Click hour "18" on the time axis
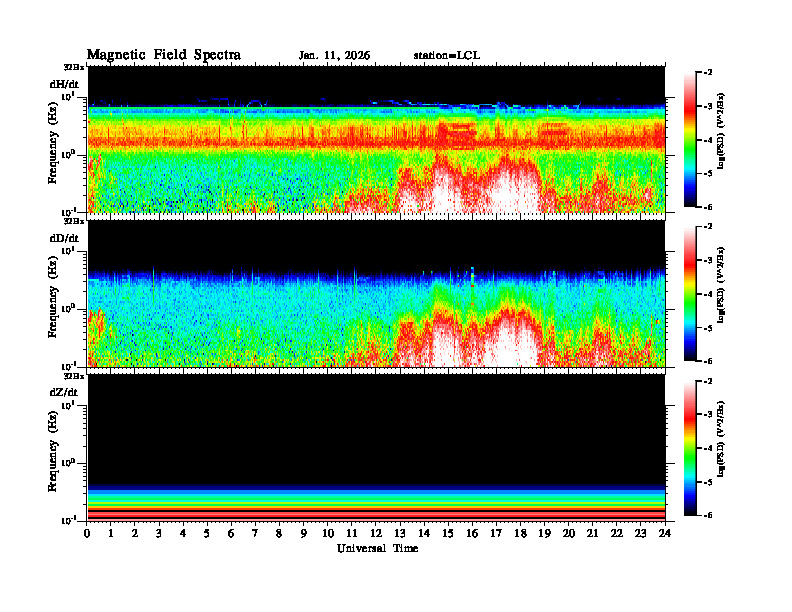The image size is (792, 612). (520, 533)
